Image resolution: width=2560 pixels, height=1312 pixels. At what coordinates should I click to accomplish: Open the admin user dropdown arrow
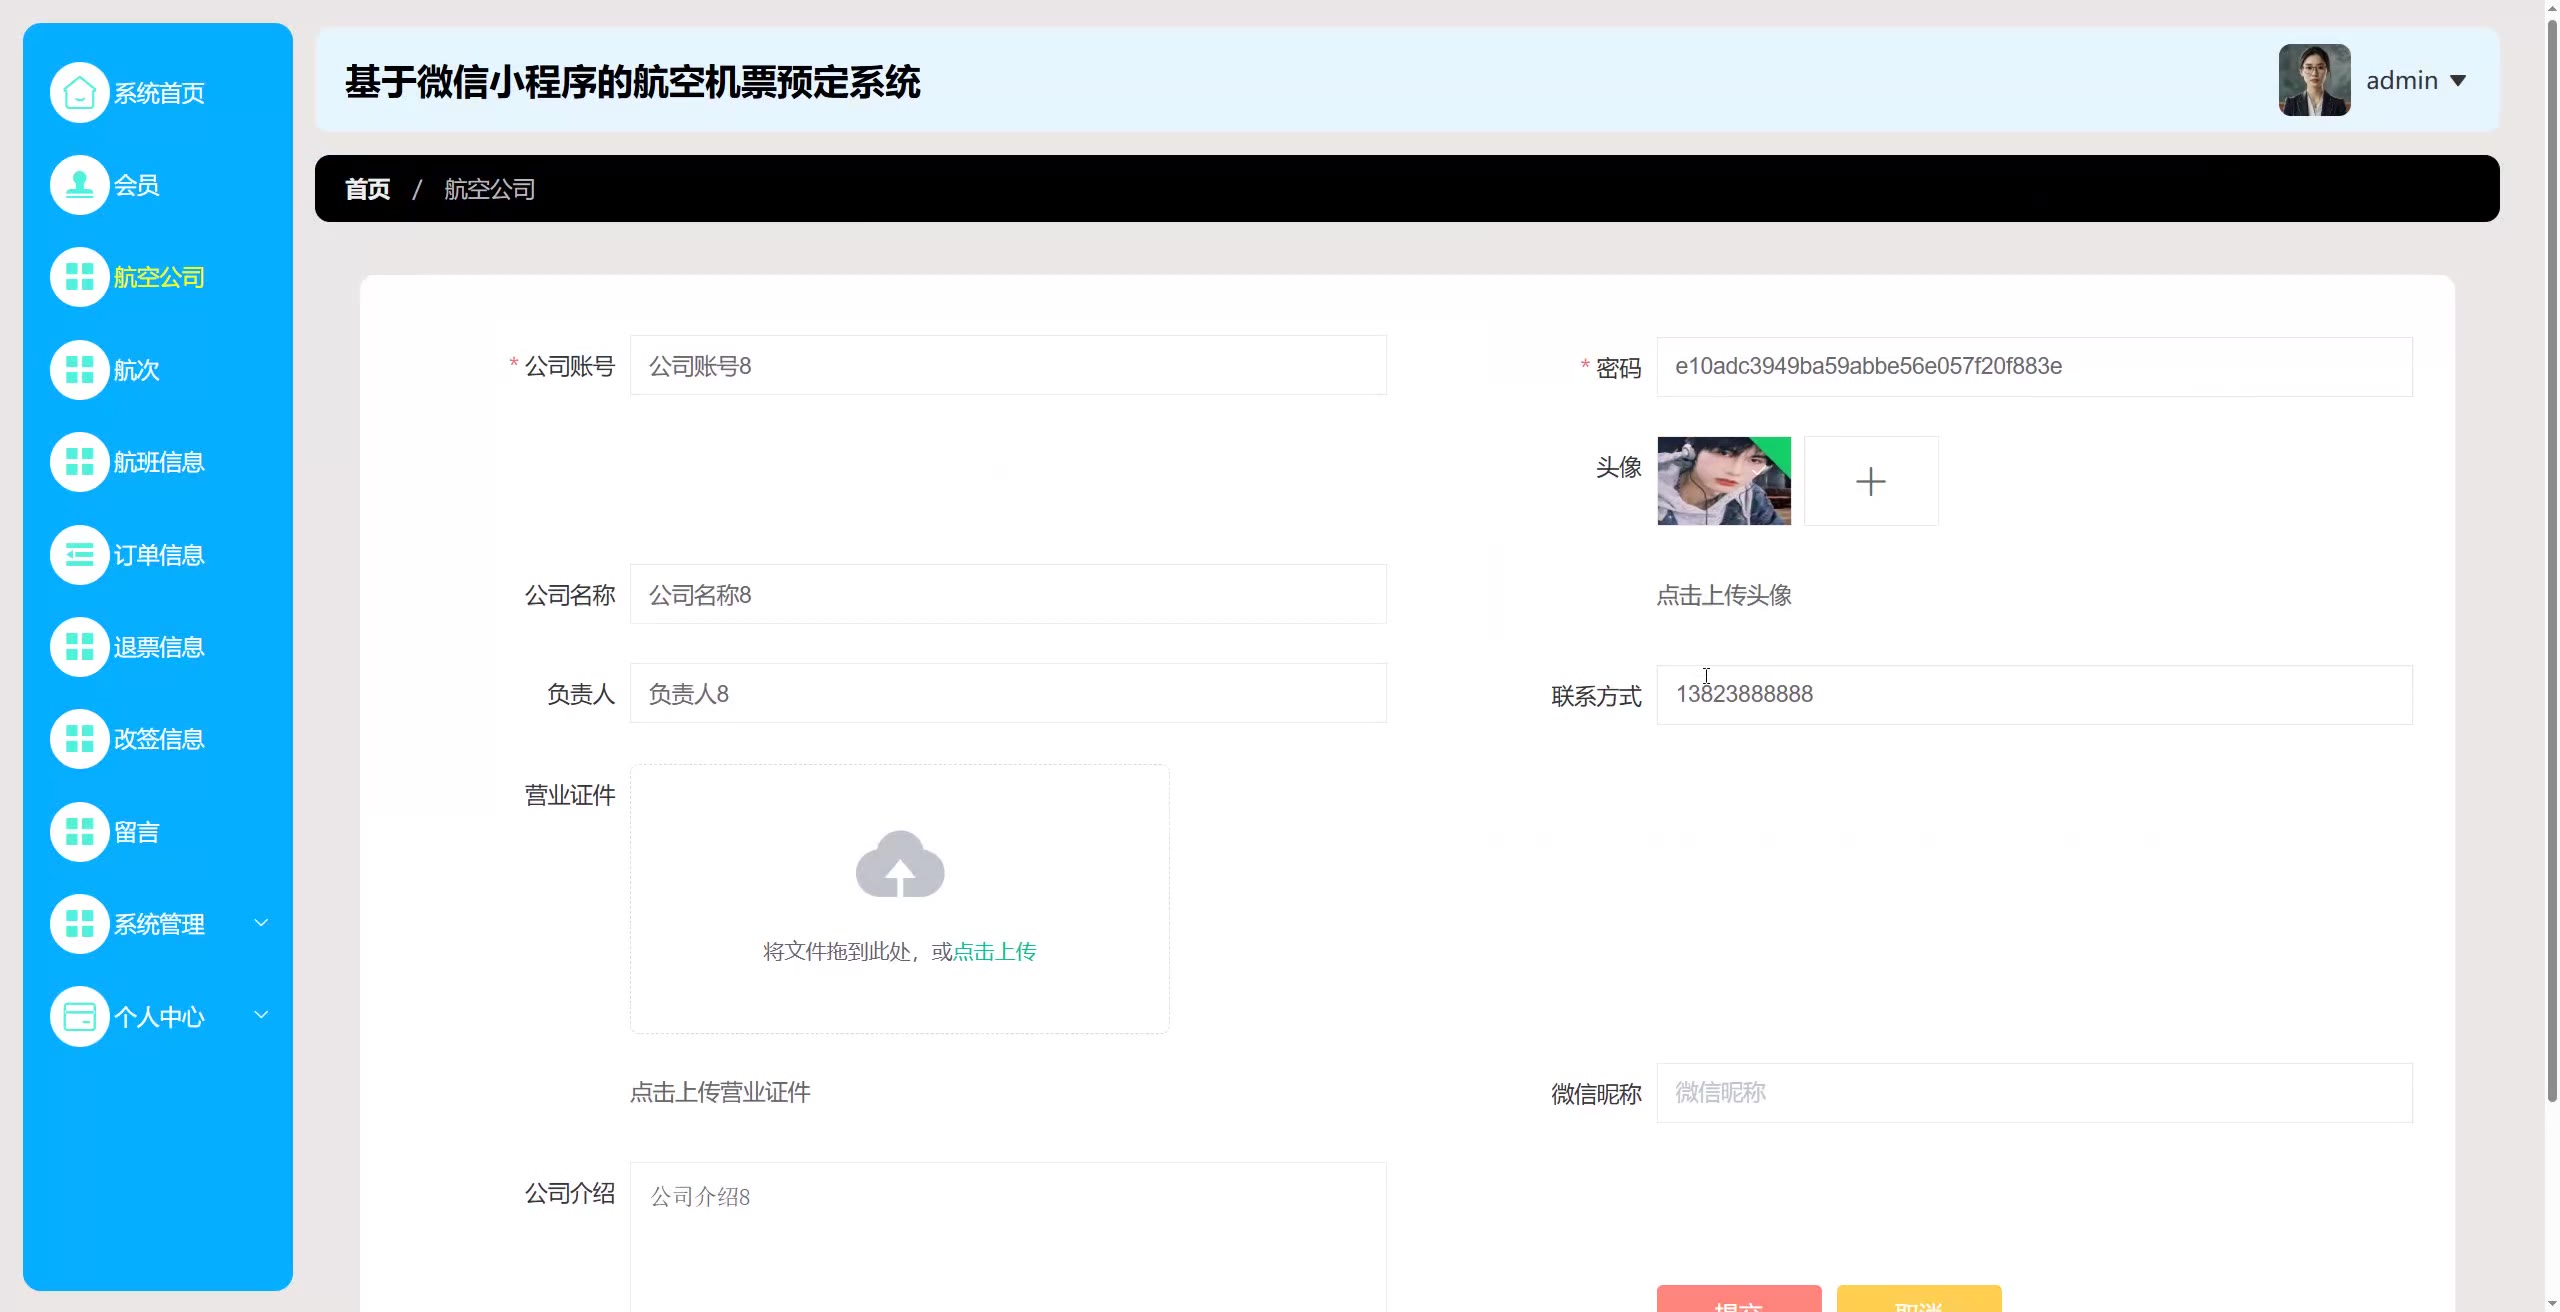[x=2457, y=81]
